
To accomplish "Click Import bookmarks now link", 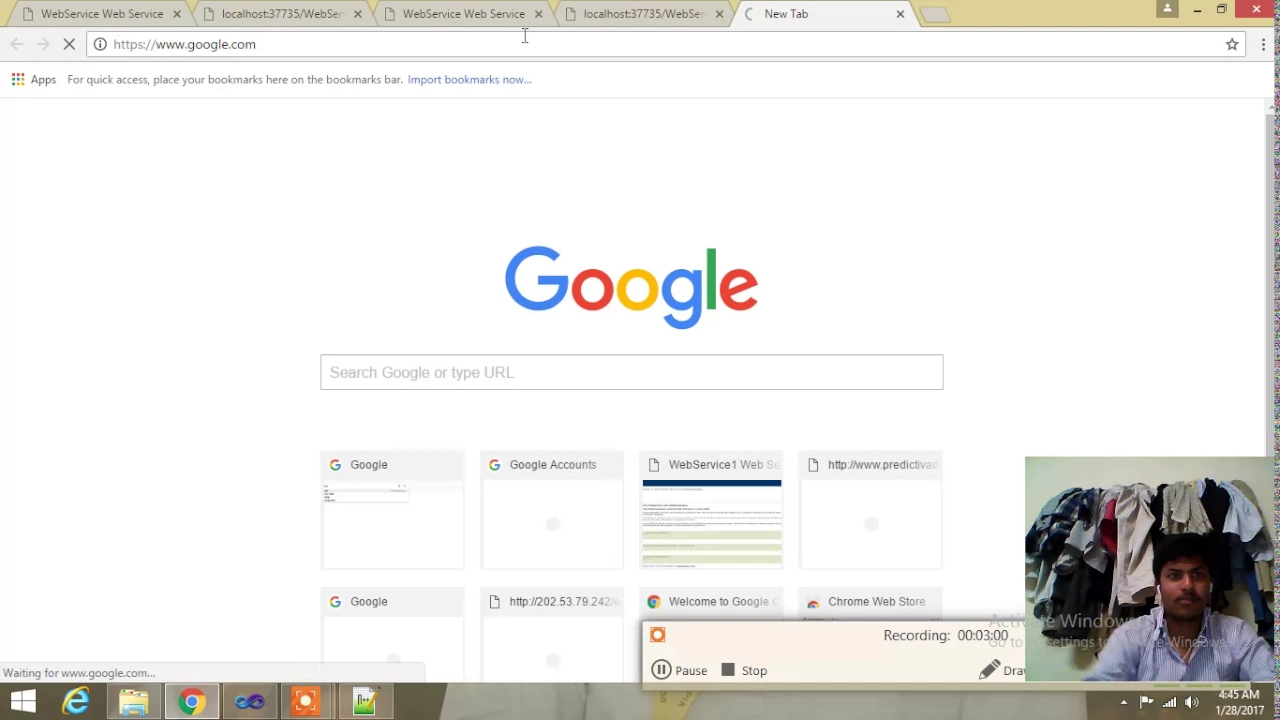I will pyautogui.click(x=469, y=79).
